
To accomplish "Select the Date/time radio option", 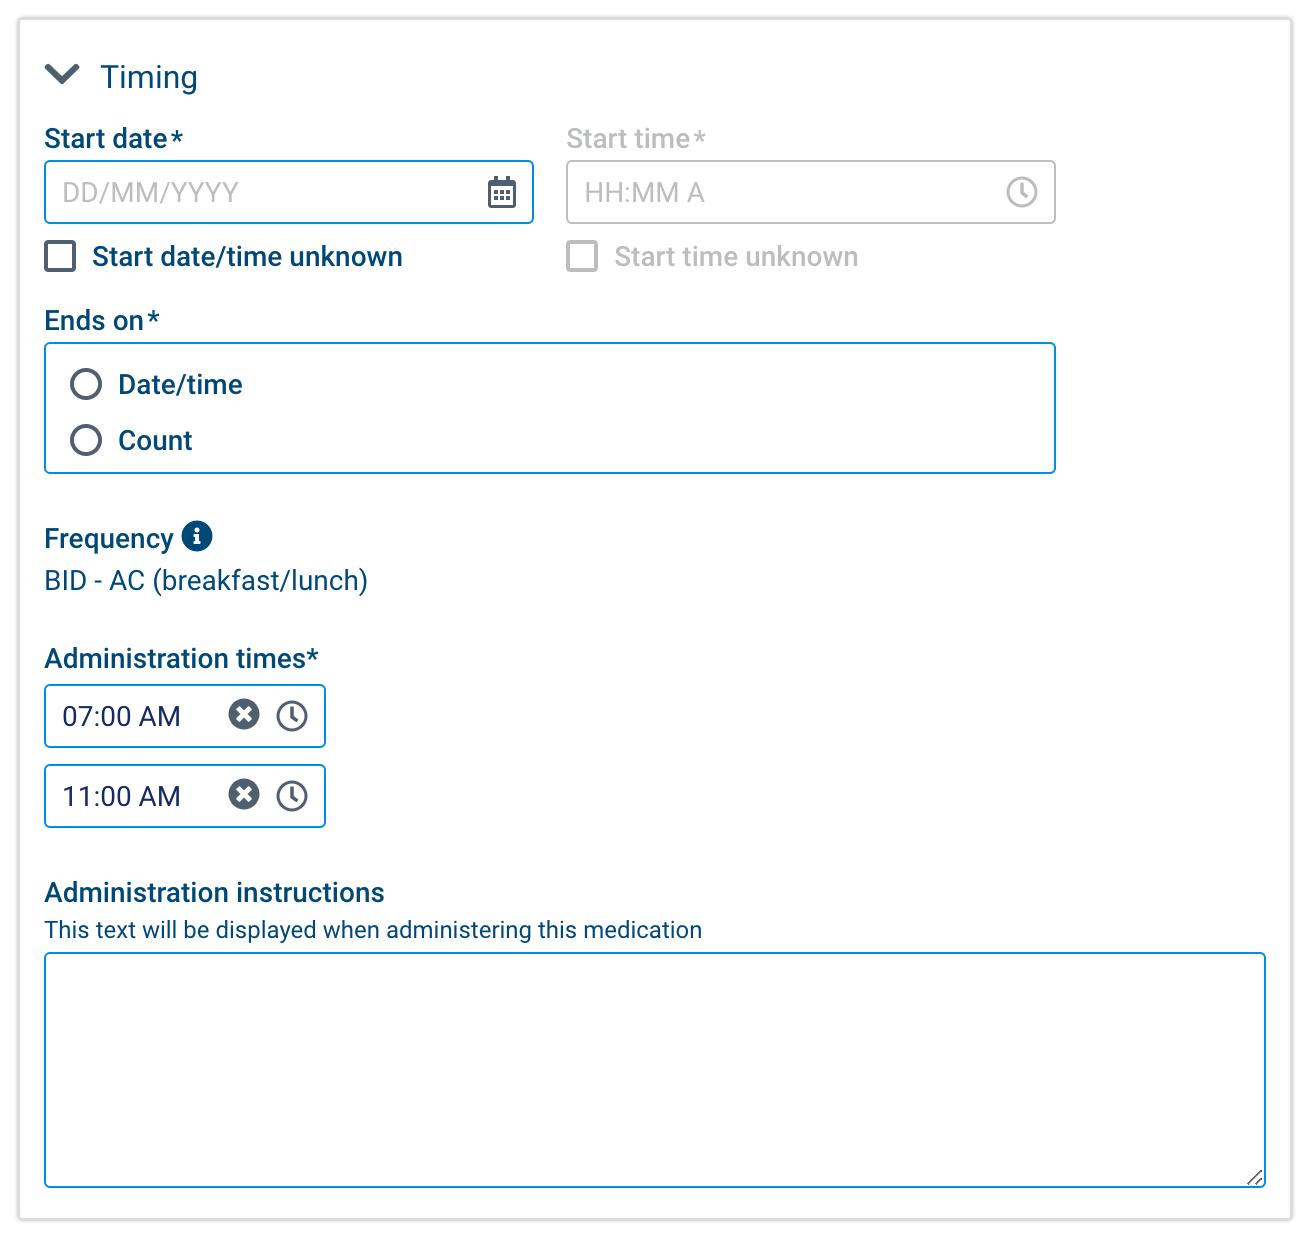I will point(86,384).
